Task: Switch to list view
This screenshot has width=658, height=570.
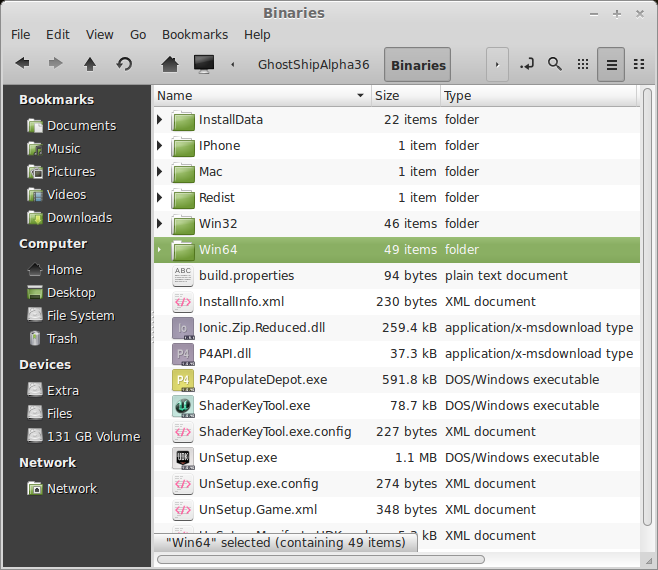Action: [611, 64]
